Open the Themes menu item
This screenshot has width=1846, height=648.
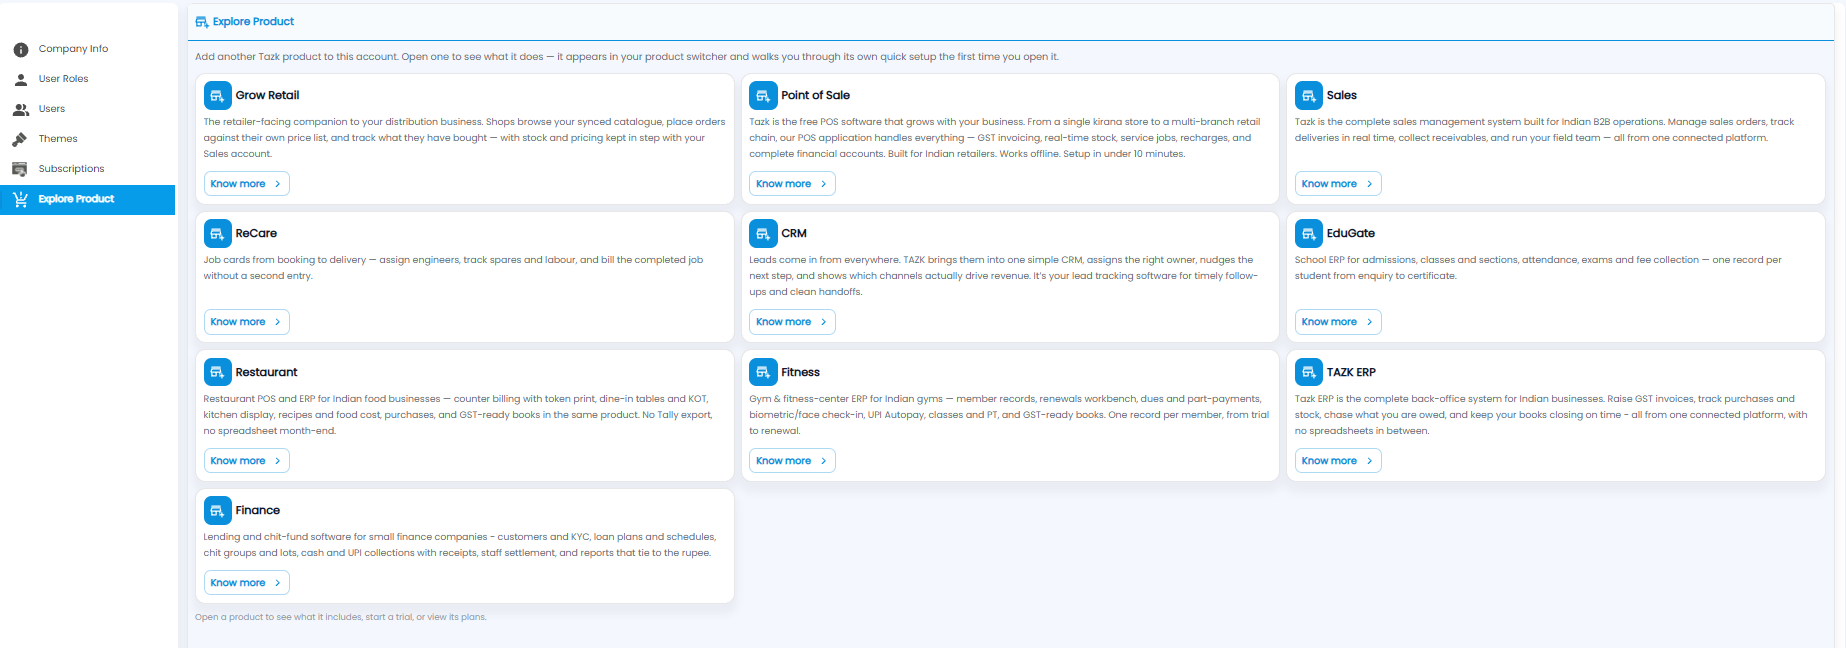click(88, 139)
